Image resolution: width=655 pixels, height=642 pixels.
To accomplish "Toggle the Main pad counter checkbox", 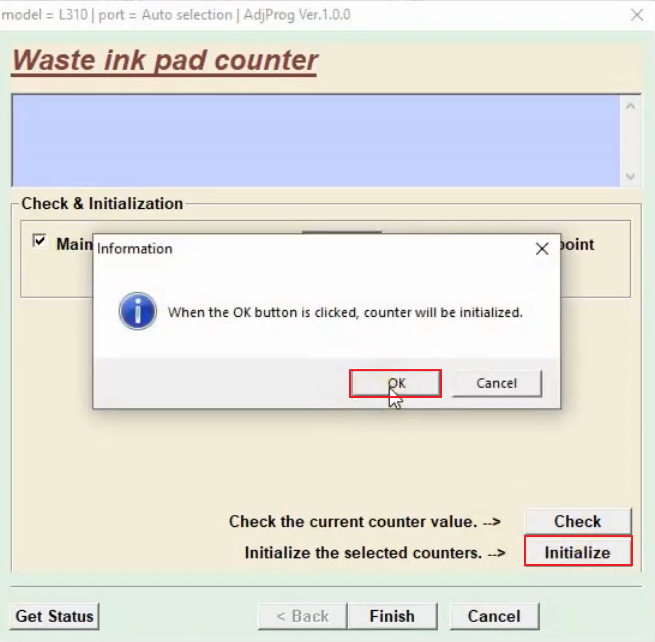I will [x=40, y=242].
